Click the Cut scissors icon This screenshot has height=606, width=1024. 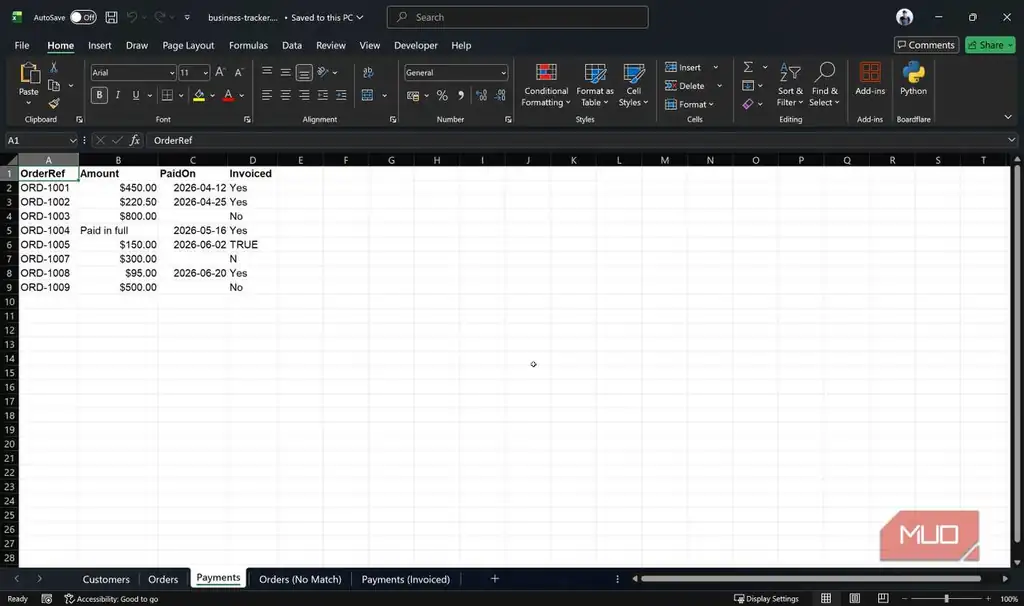54,67
